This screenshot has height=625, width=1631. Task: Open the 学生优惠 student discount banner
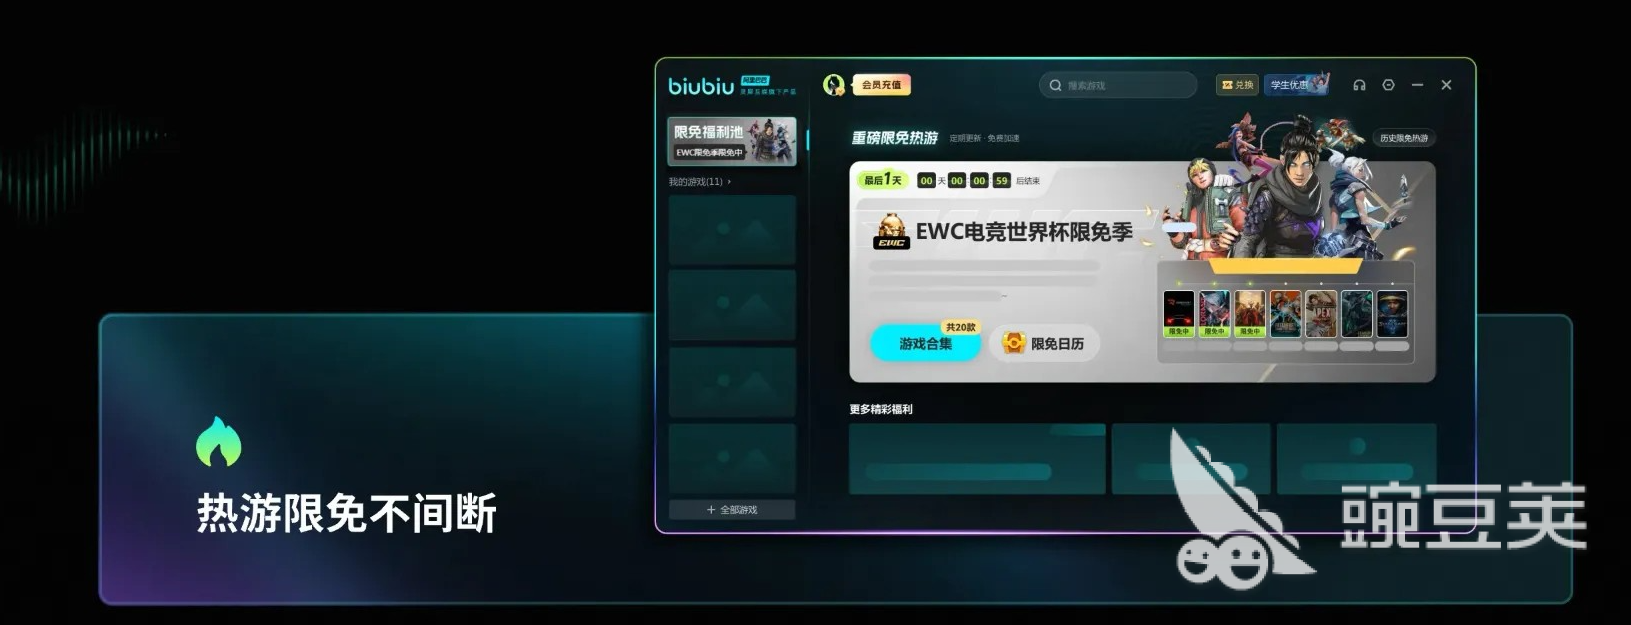[1296, 84]
